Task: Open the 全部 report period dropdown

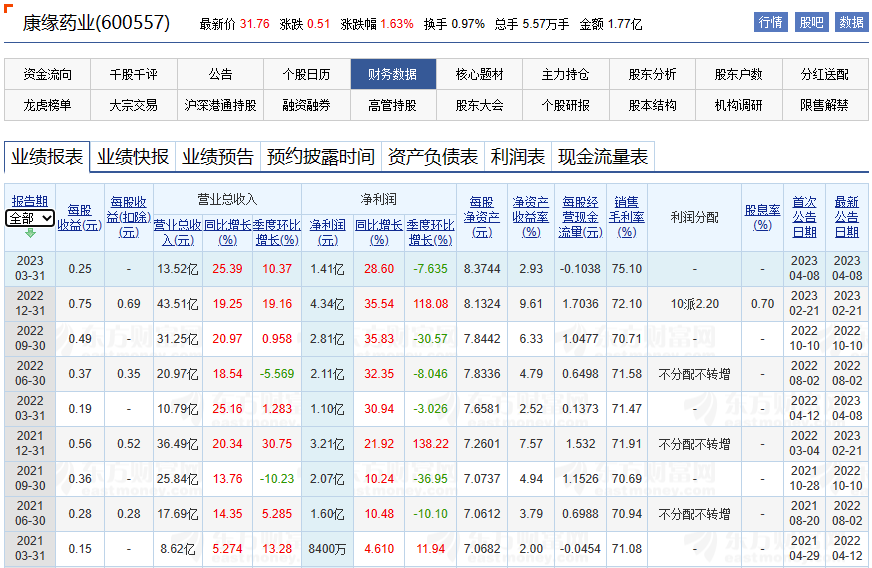Action: (x=30, y=218)
